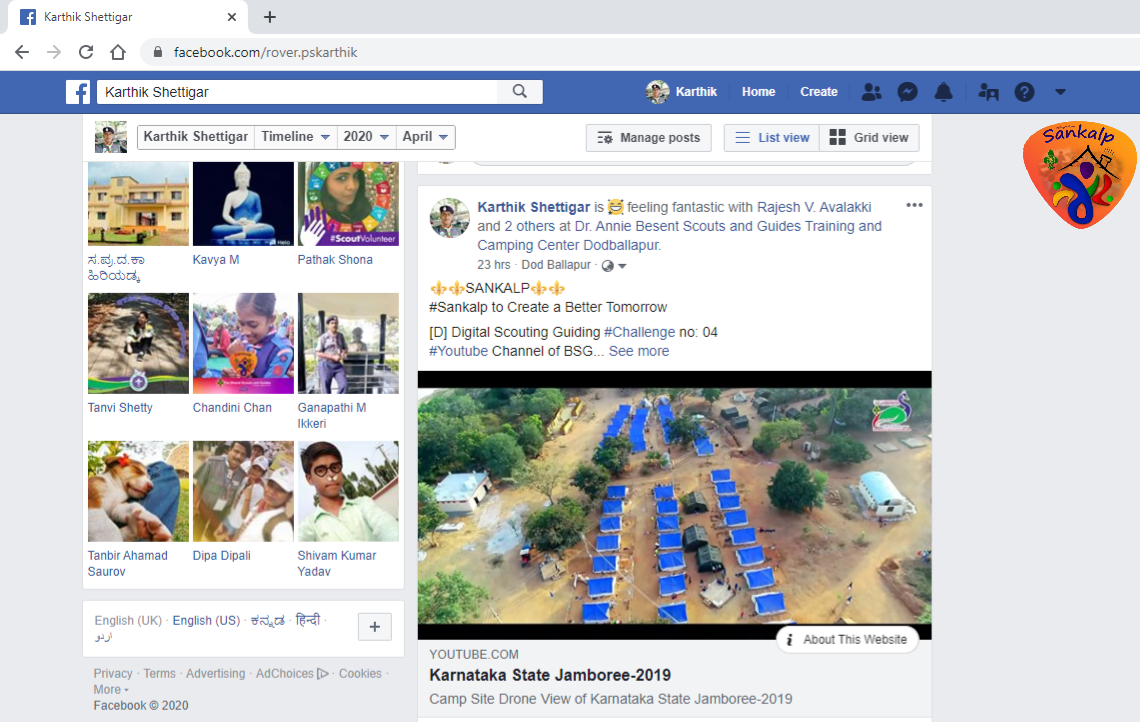Open Timeline dropdown

(x=295, y=137)
